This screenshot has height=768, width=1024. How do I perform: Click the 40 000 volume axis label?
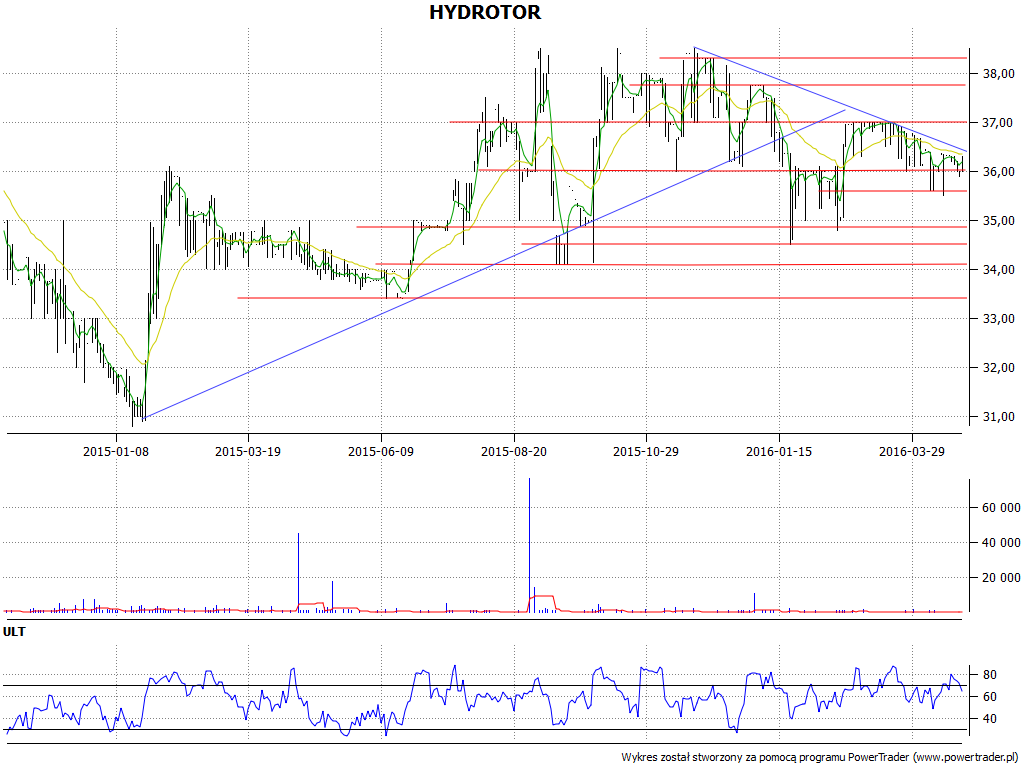coord(1001,543)
